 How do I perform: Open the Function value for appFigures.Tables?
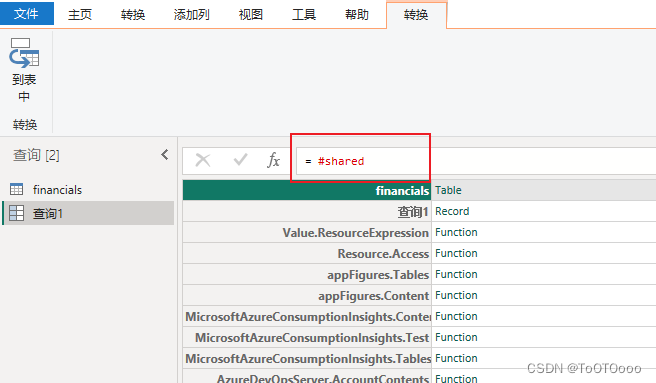point(456,274)
